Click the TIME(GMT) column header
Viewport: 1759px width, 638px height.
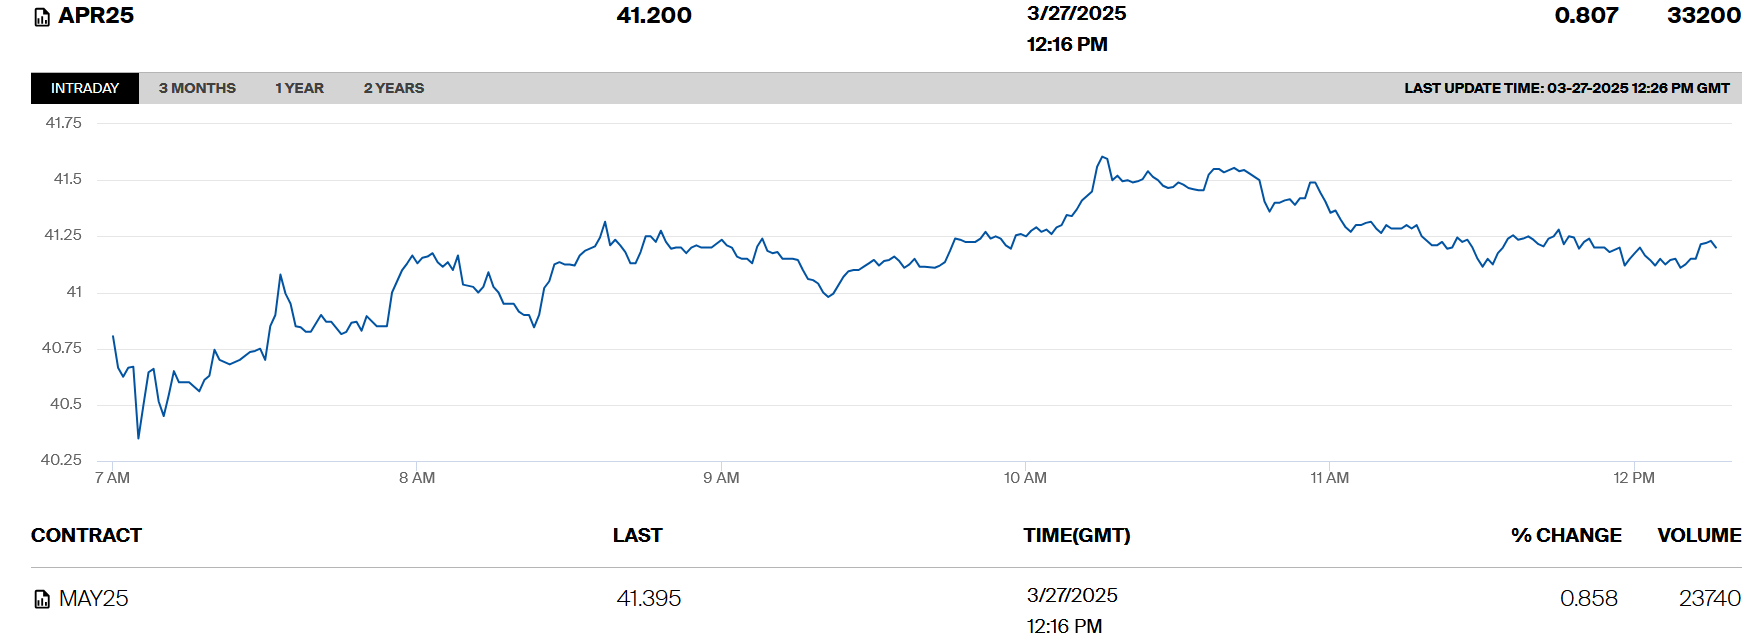click(1076, 535)
